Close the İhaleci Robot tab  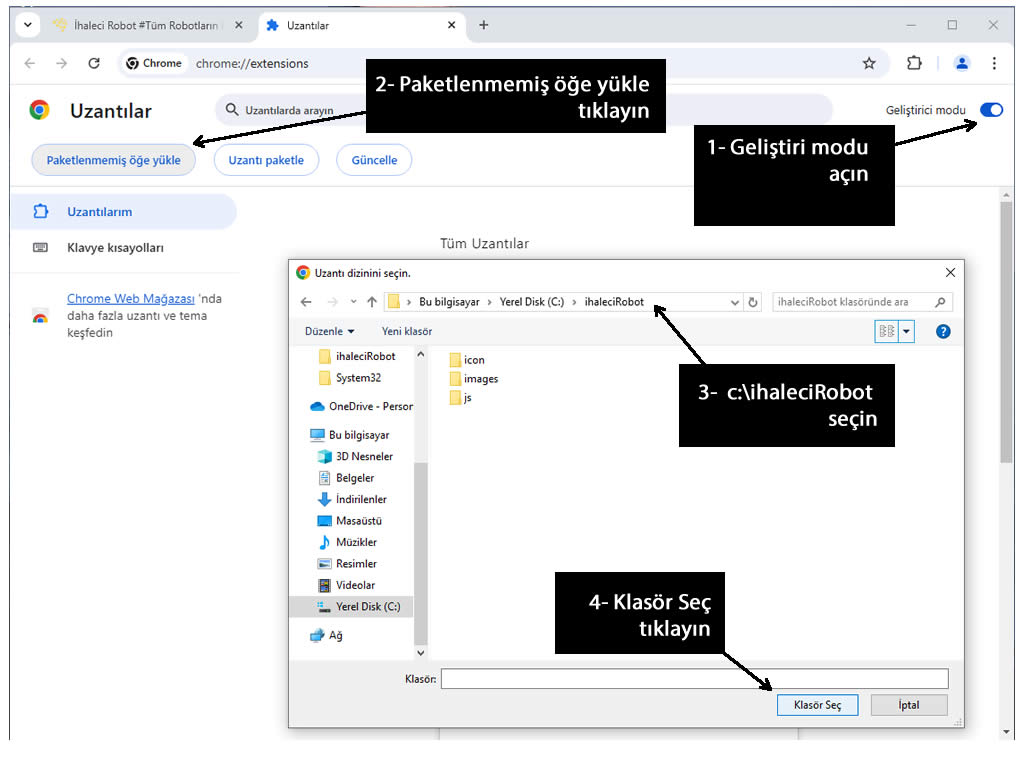point(238,25)
